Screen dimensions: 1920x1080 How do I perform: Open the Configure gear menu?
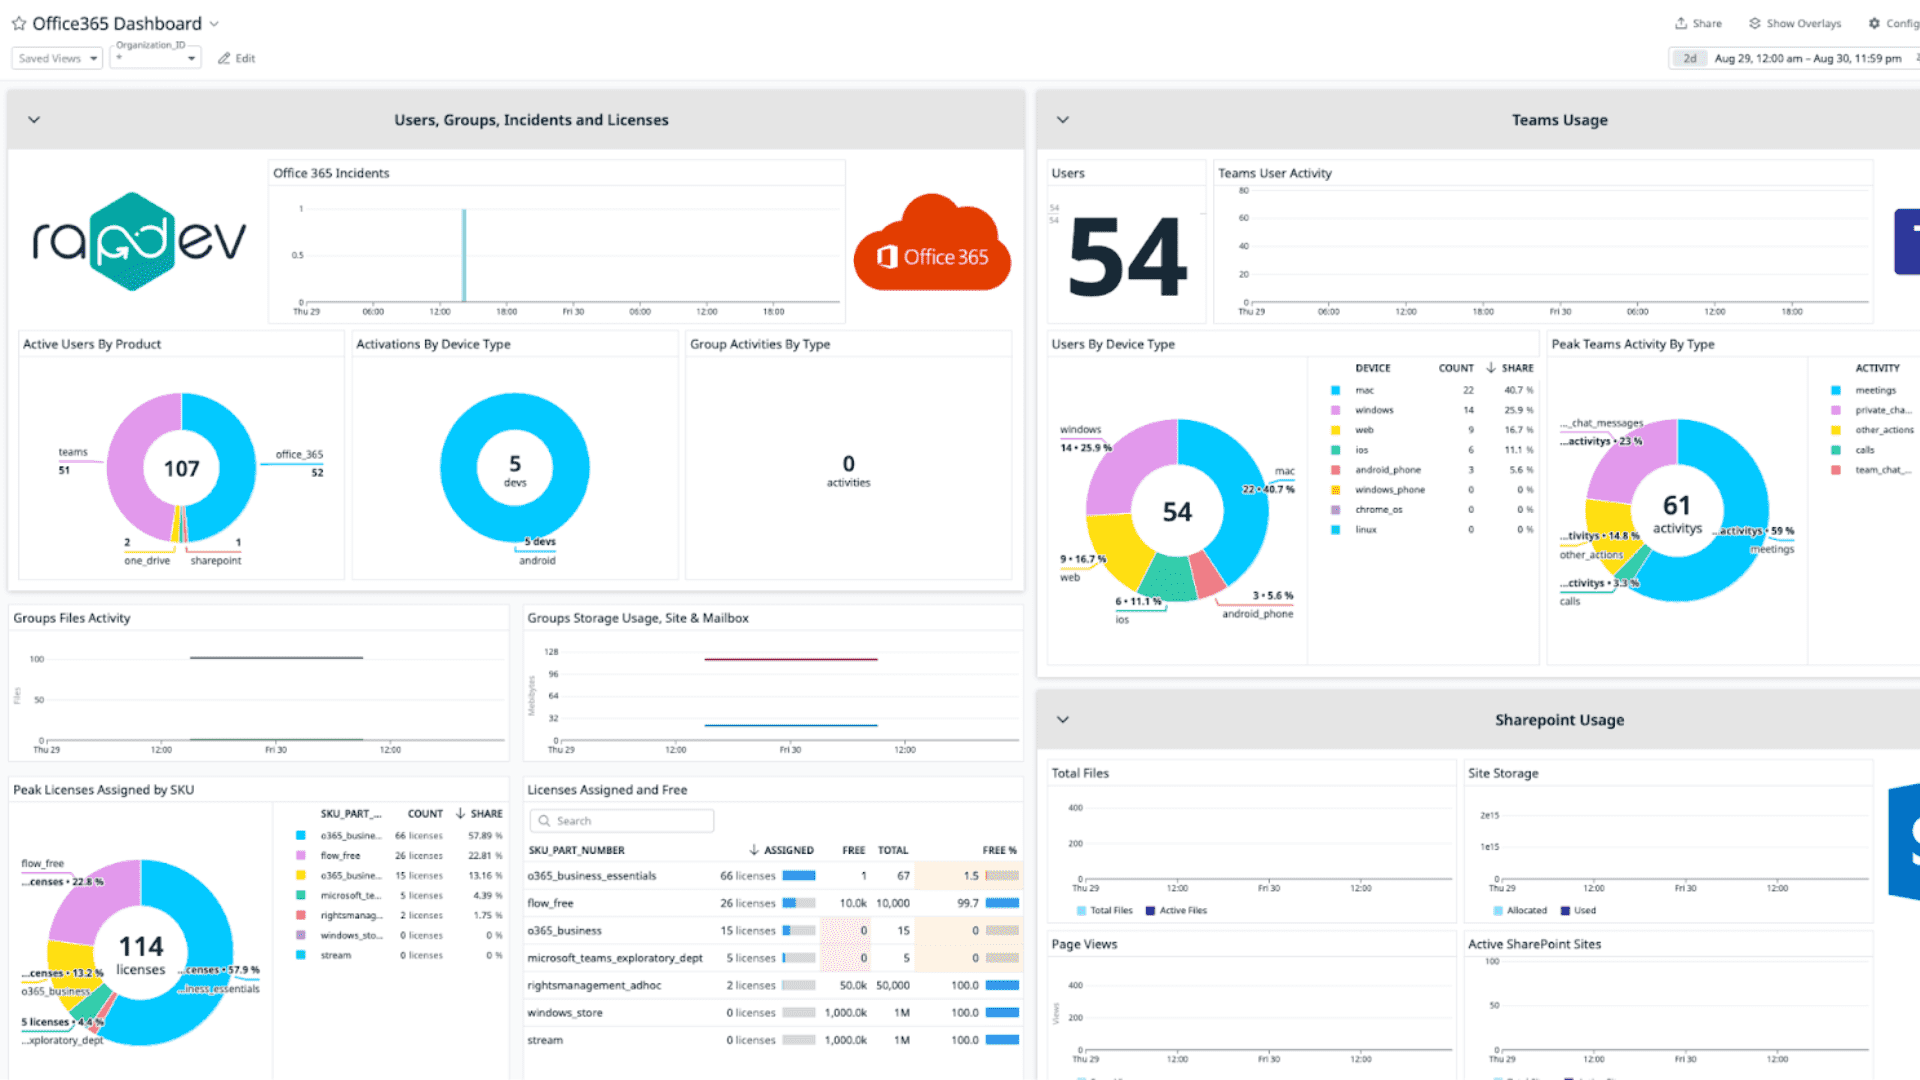[1893, 23]
